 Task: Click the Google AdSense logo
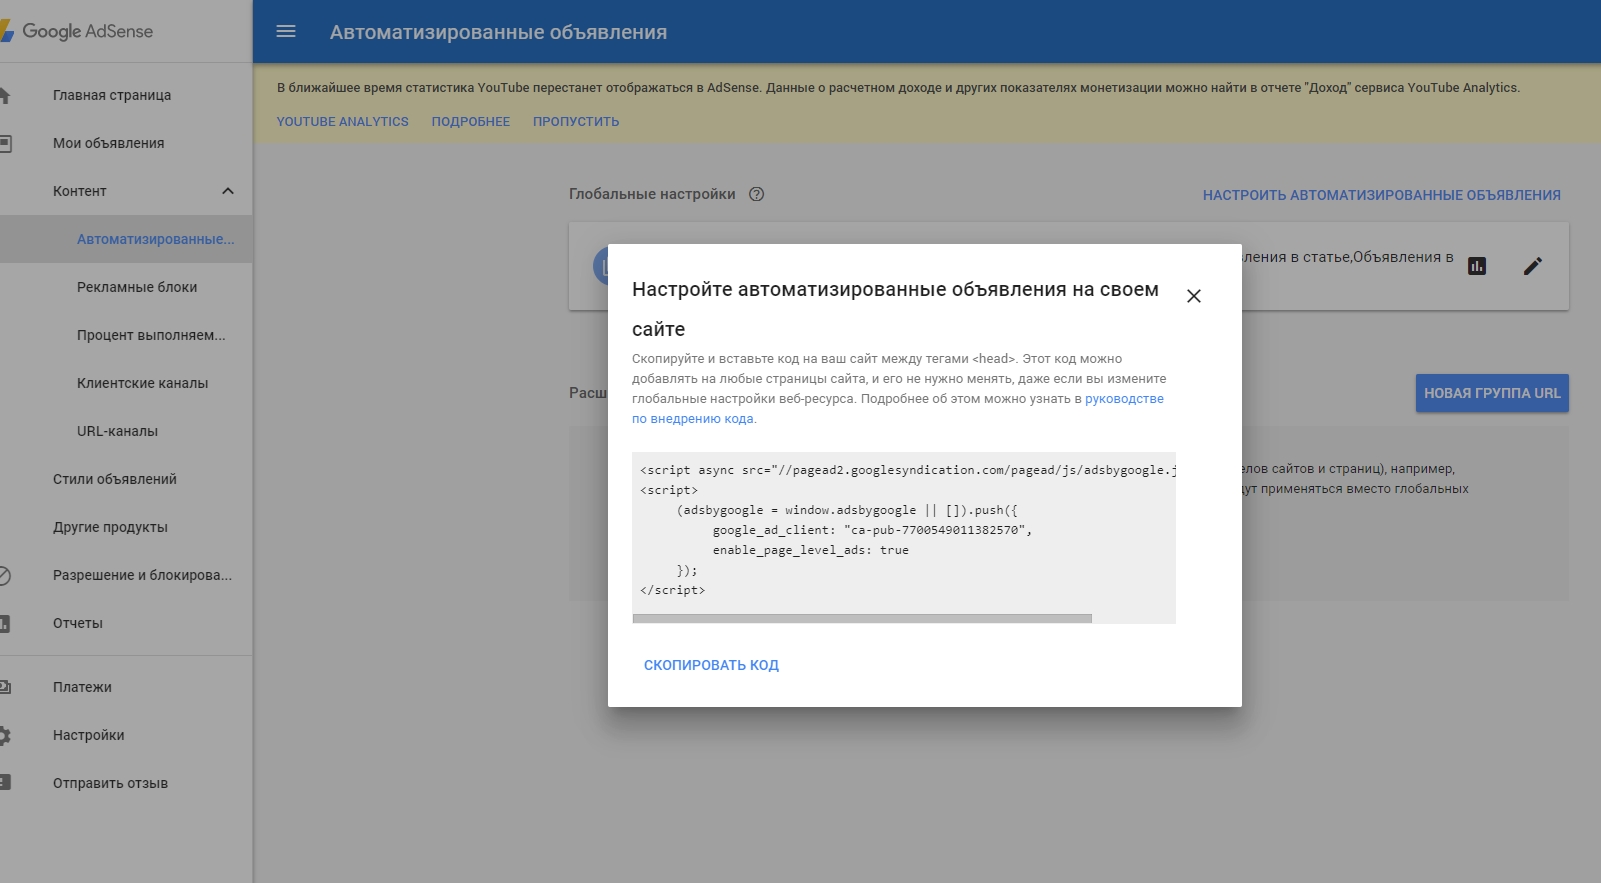pos(78,31)
